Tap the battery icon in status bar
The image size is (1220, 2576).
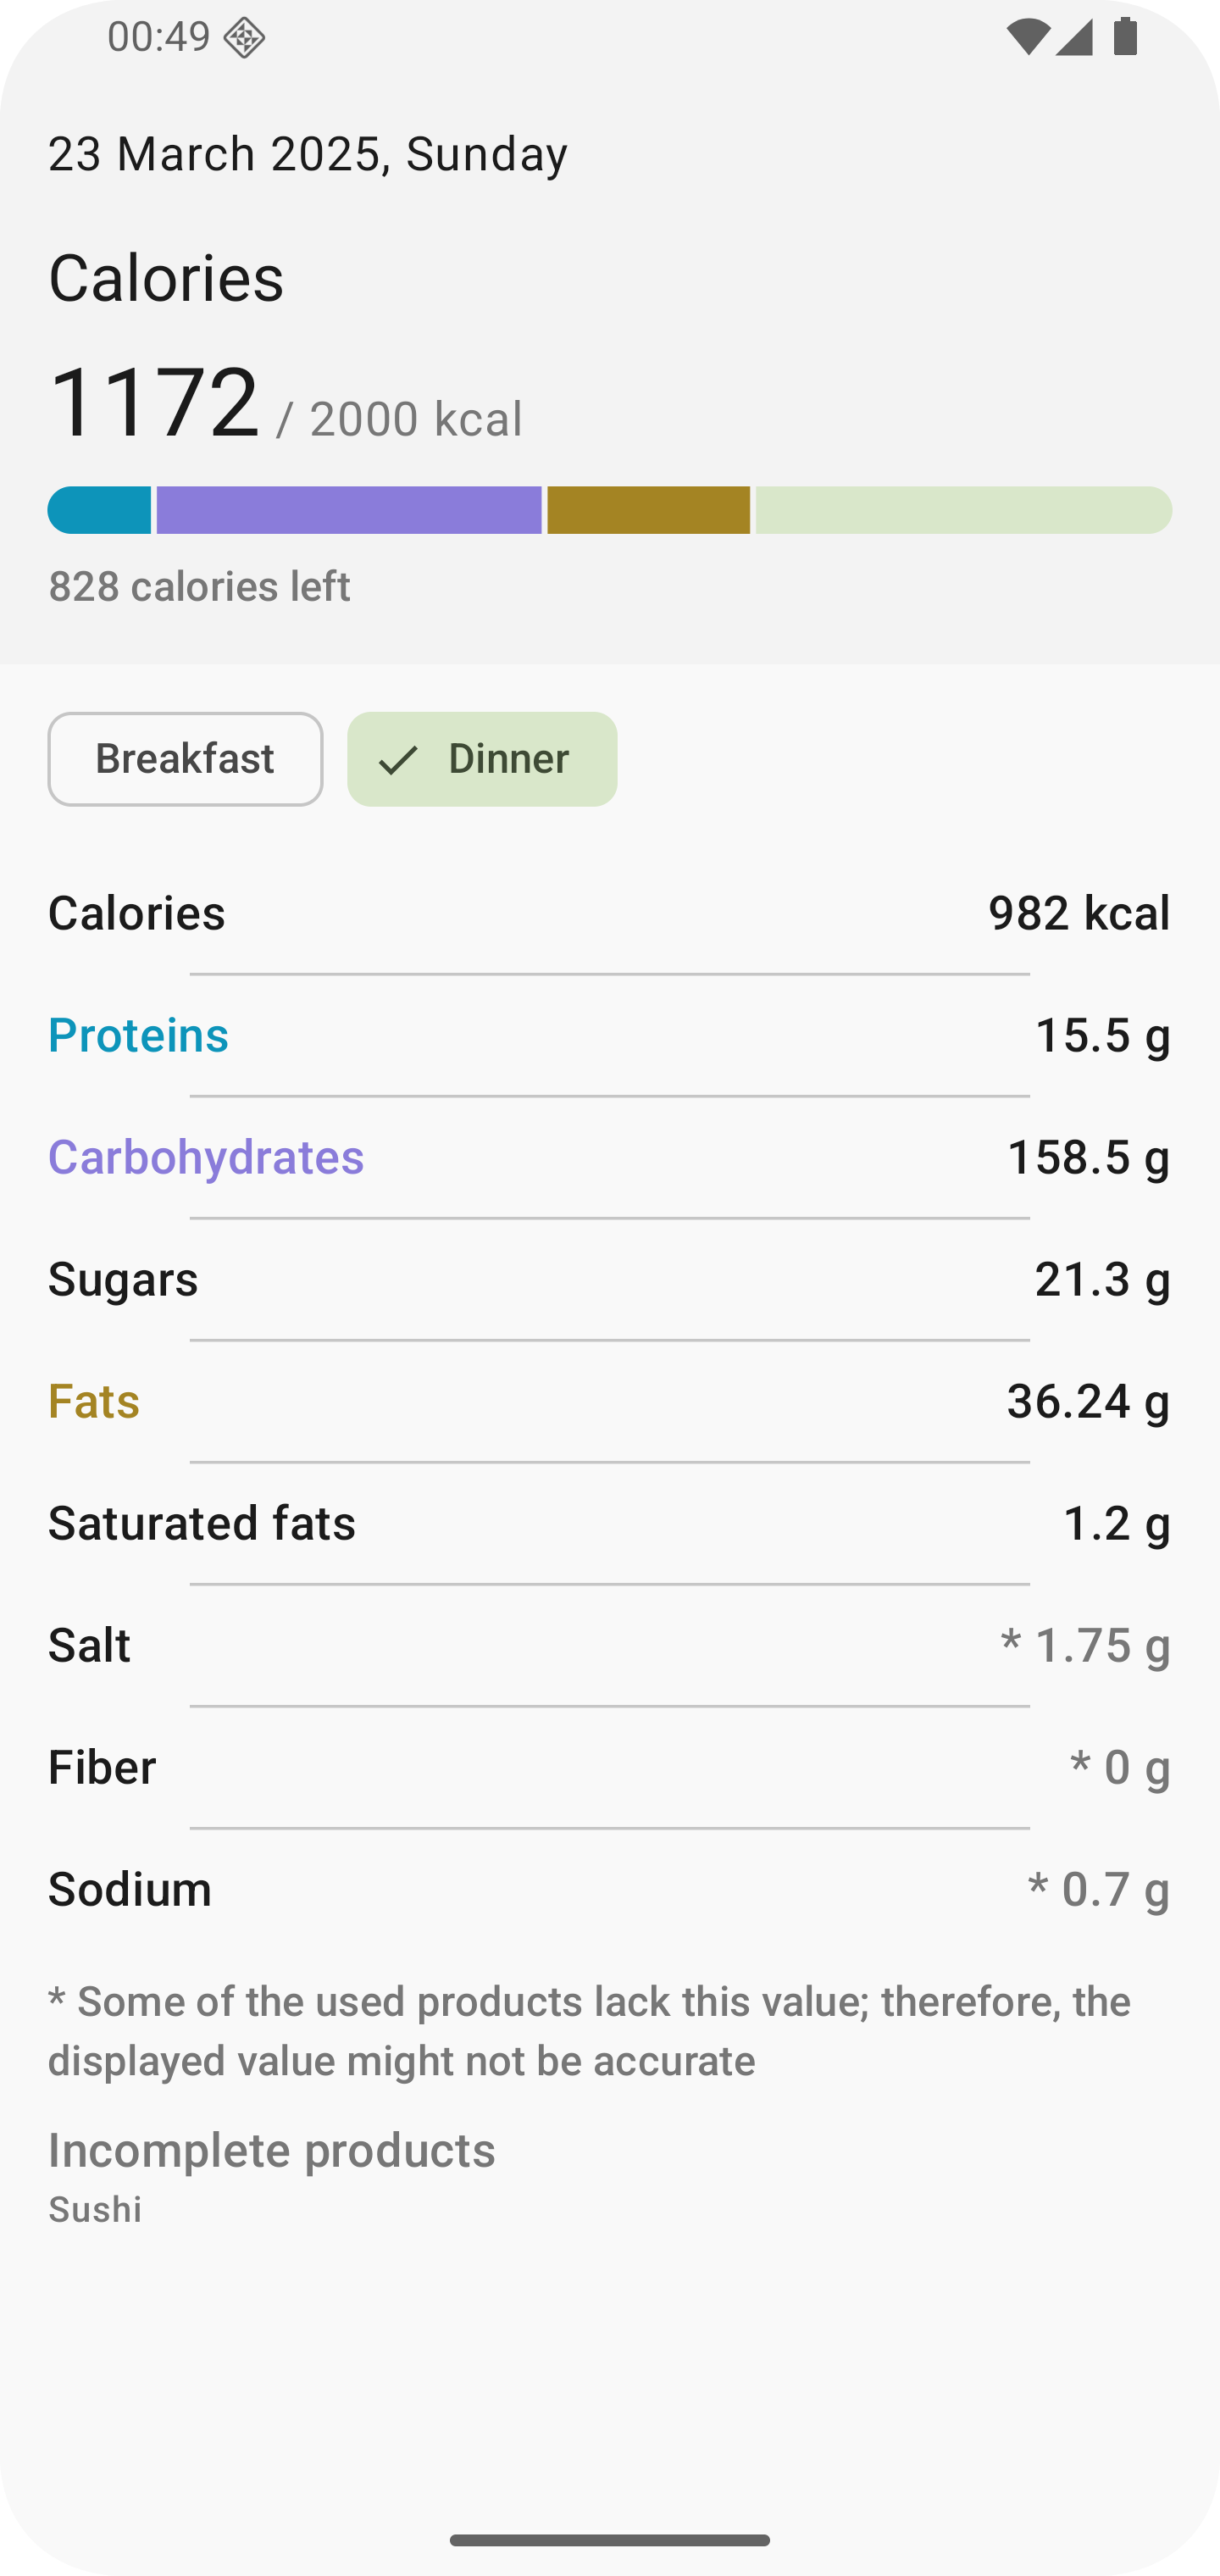point(1125,37)
